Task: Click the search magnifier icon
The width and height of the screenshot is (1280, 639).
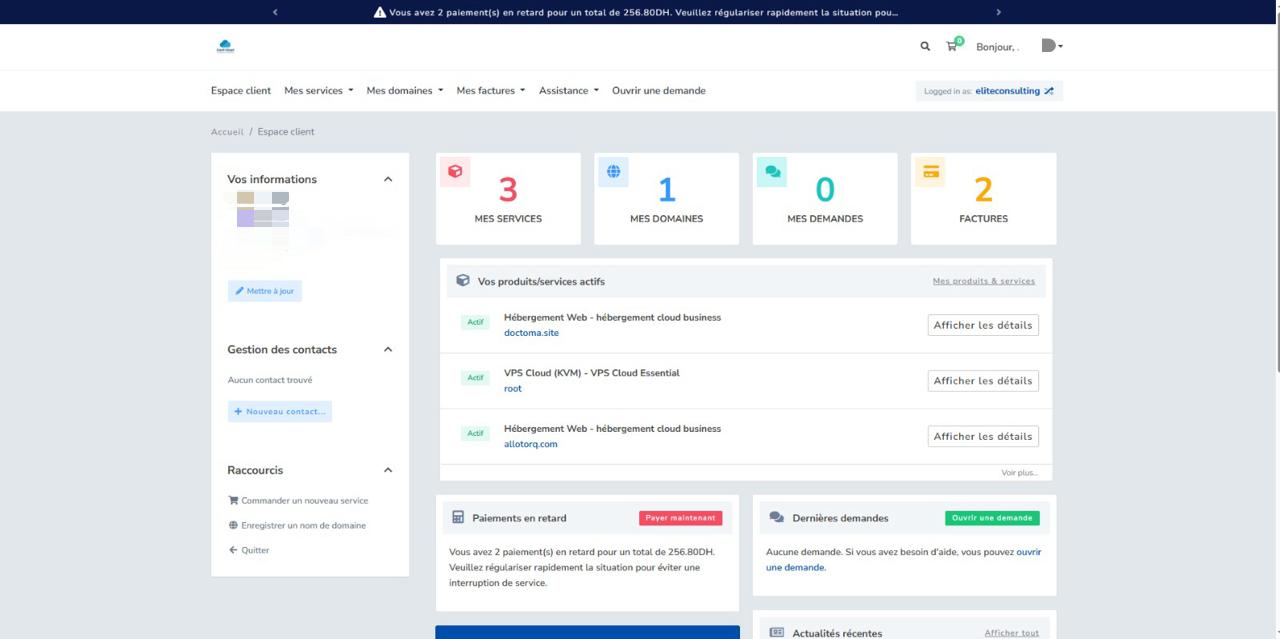Action: click(x=925, y=46)
